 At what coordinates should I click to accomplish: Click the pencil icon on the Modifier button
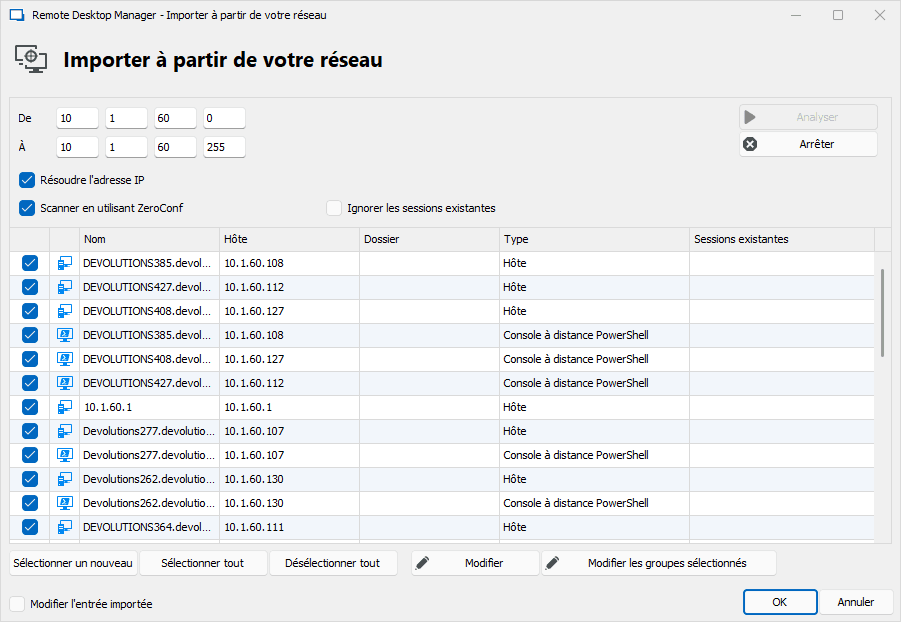422,563
